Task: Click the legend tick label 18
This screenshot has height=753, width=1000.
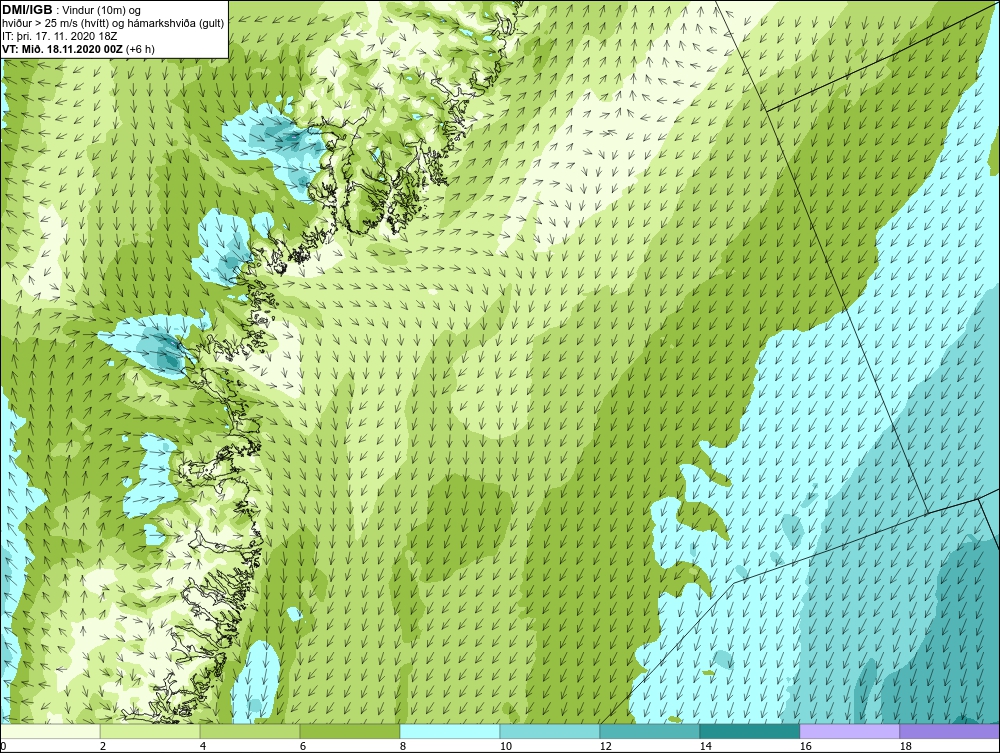Action: 906,747
